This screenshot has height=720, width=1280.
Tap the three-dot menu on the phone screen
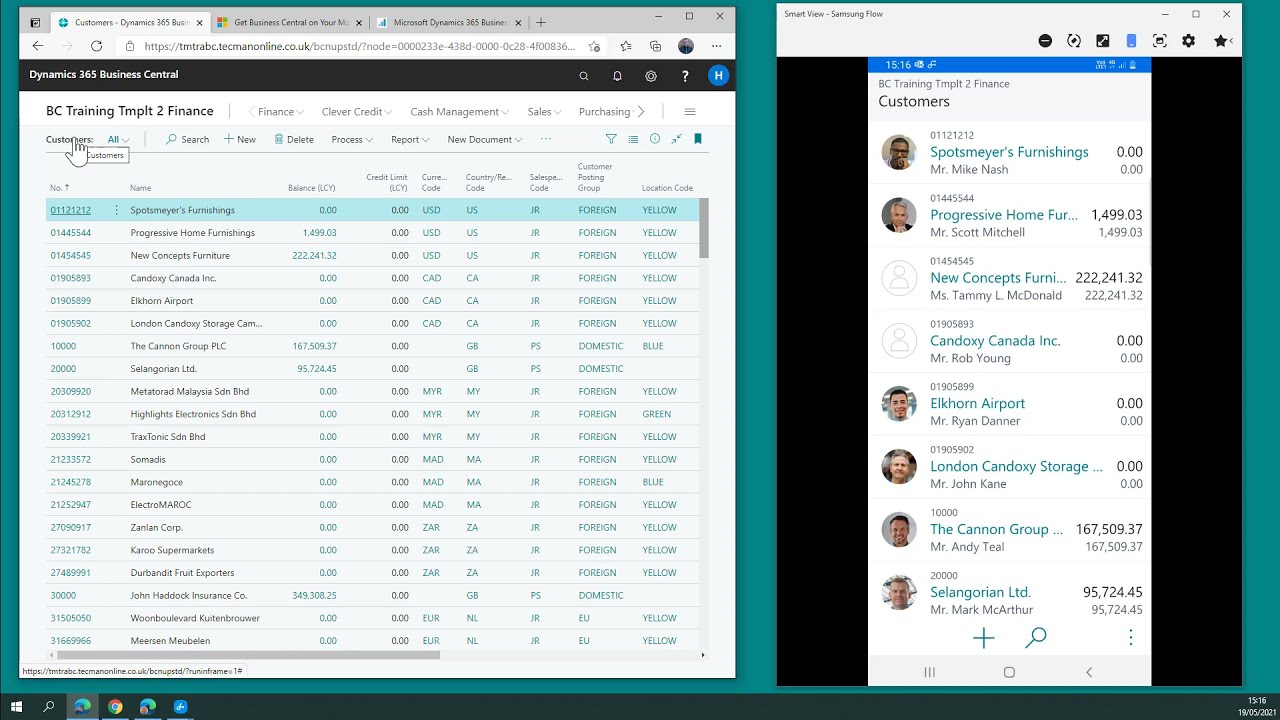pos(1131,637)
